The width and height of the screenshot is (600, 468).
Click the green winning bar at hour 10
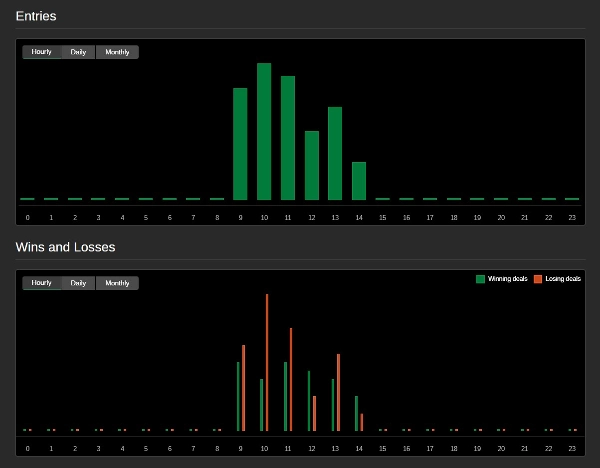pos(262,405)
